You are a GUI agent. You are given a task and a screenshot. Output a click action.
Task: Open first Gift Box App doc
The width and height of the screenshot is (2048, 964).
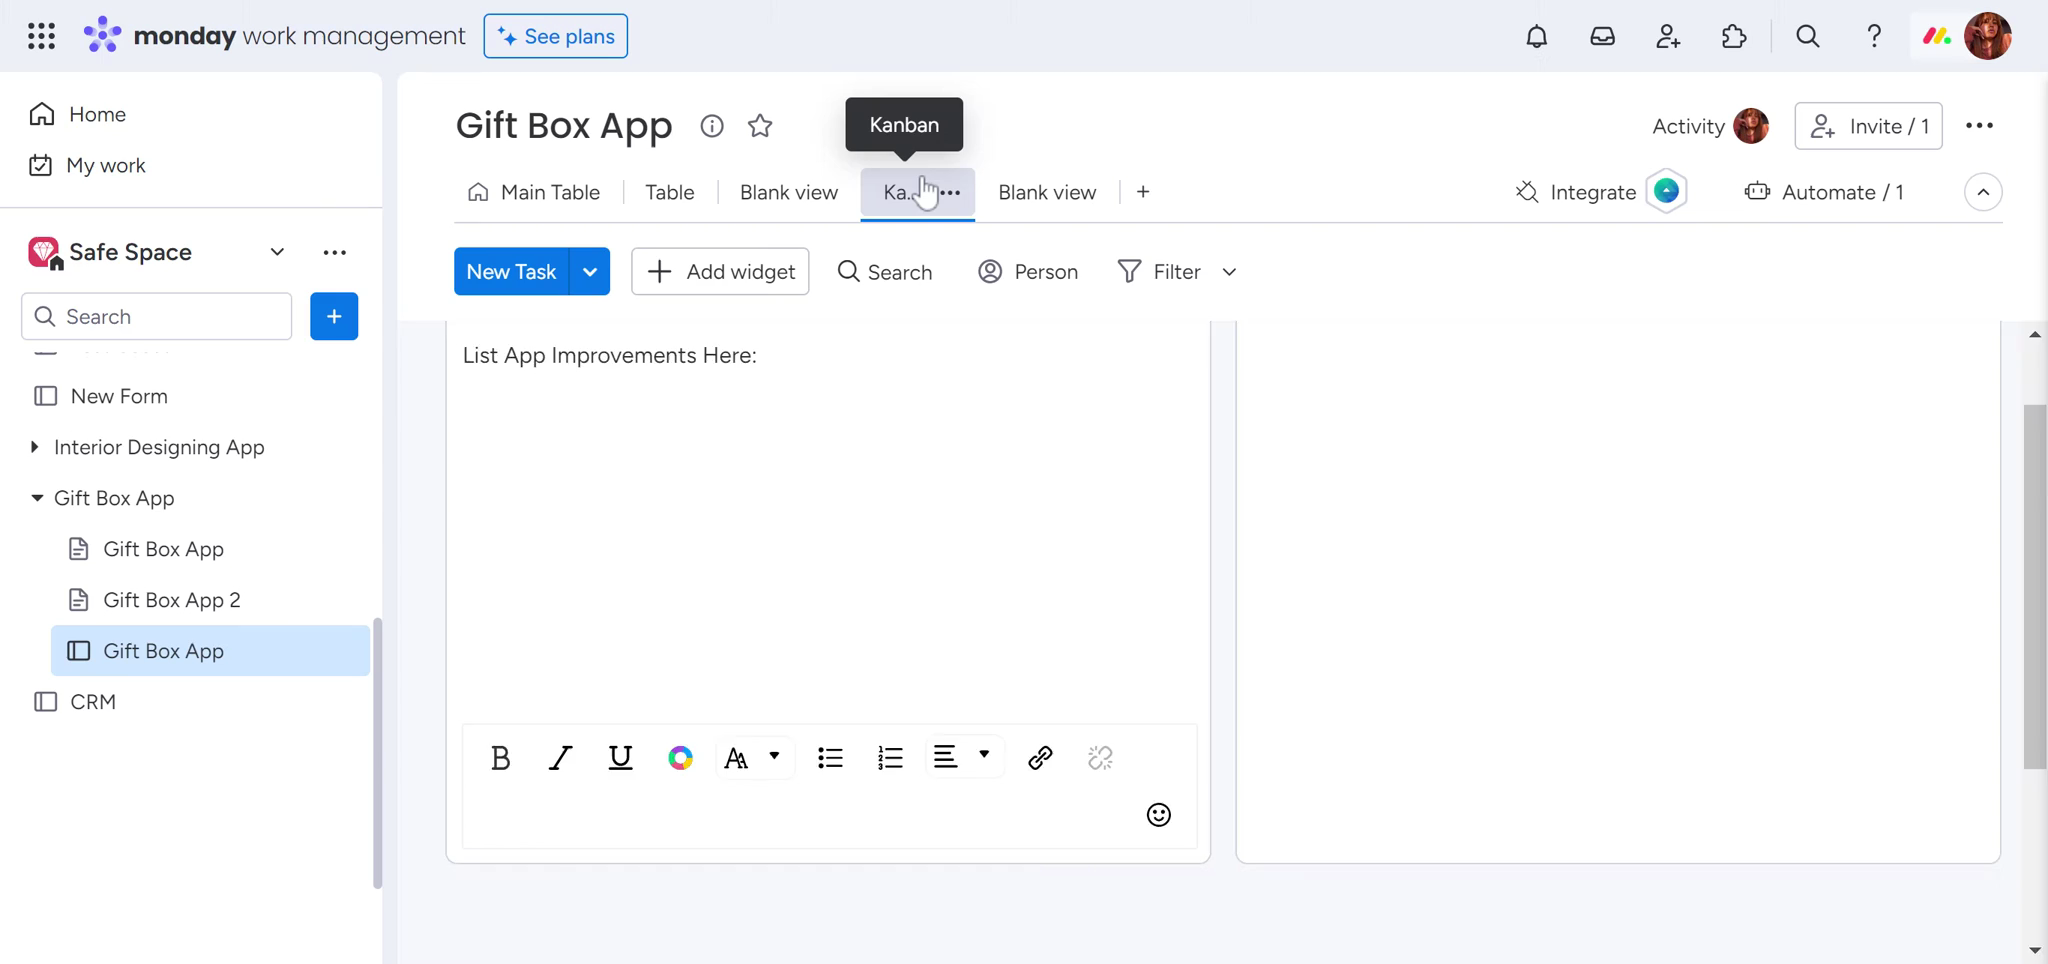[164, 549]
